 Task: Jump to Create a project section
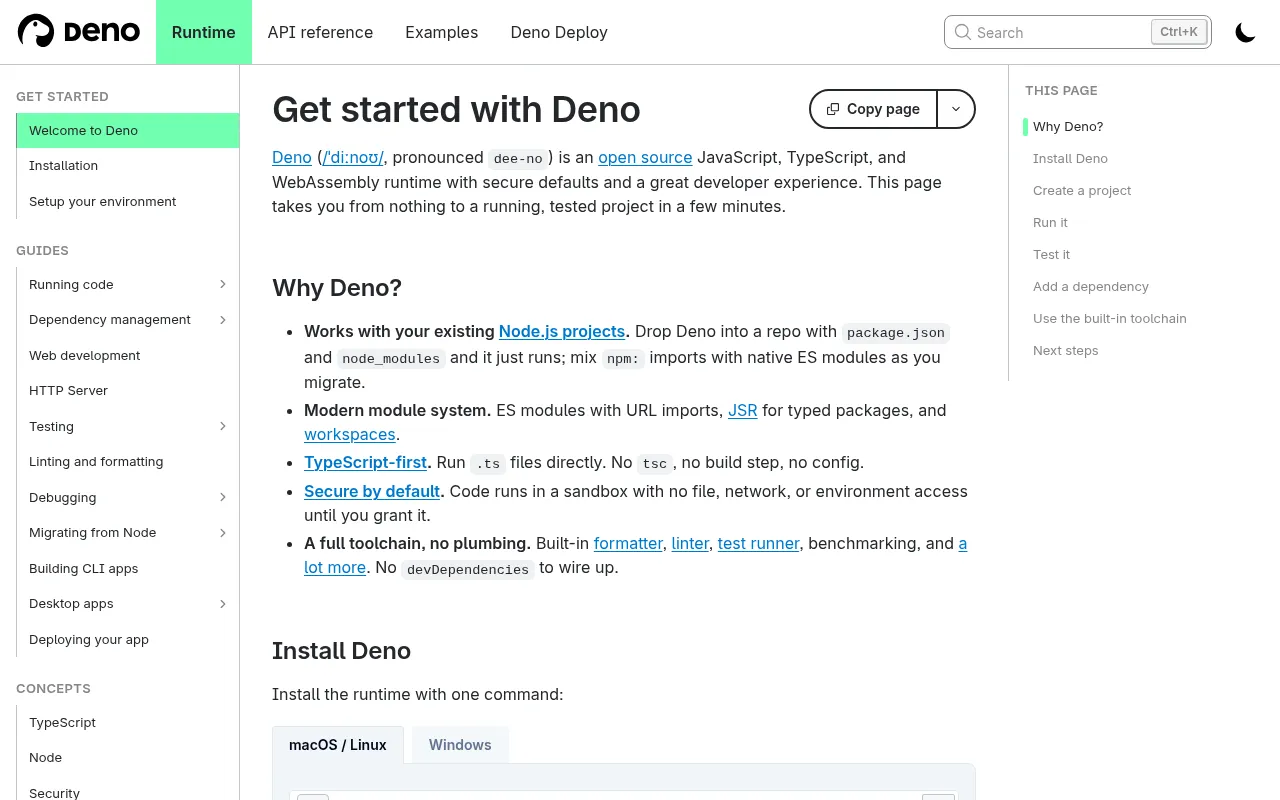[1082, 190]
